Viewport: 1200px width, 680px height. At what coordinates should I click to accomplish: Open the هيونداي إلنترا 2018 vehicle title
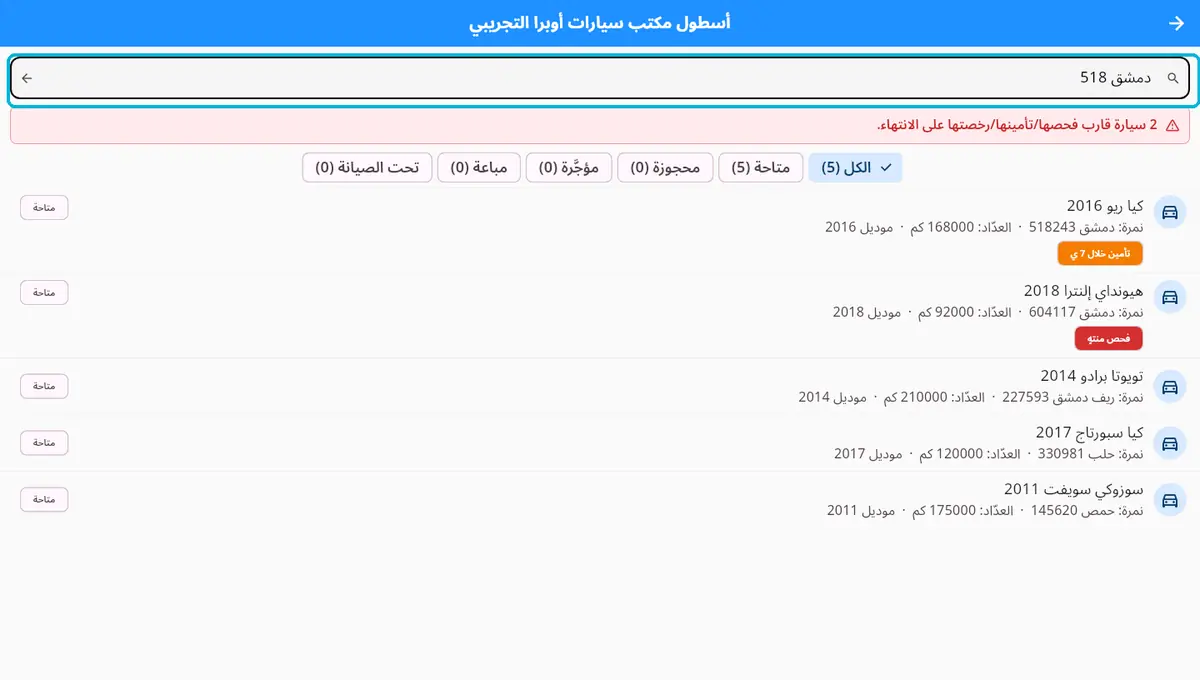coord(1083,290)
